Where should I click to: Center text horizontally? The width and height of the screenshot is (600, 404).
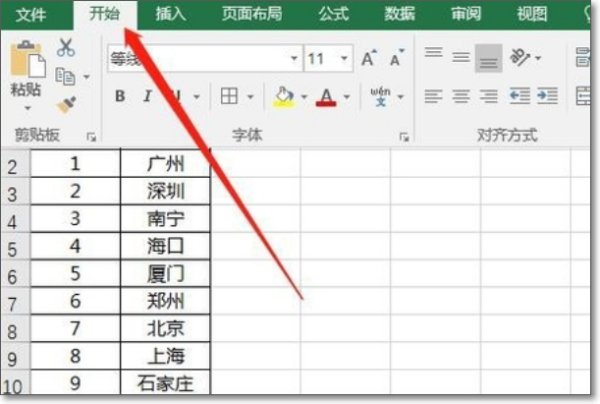(x=461, y=96)
